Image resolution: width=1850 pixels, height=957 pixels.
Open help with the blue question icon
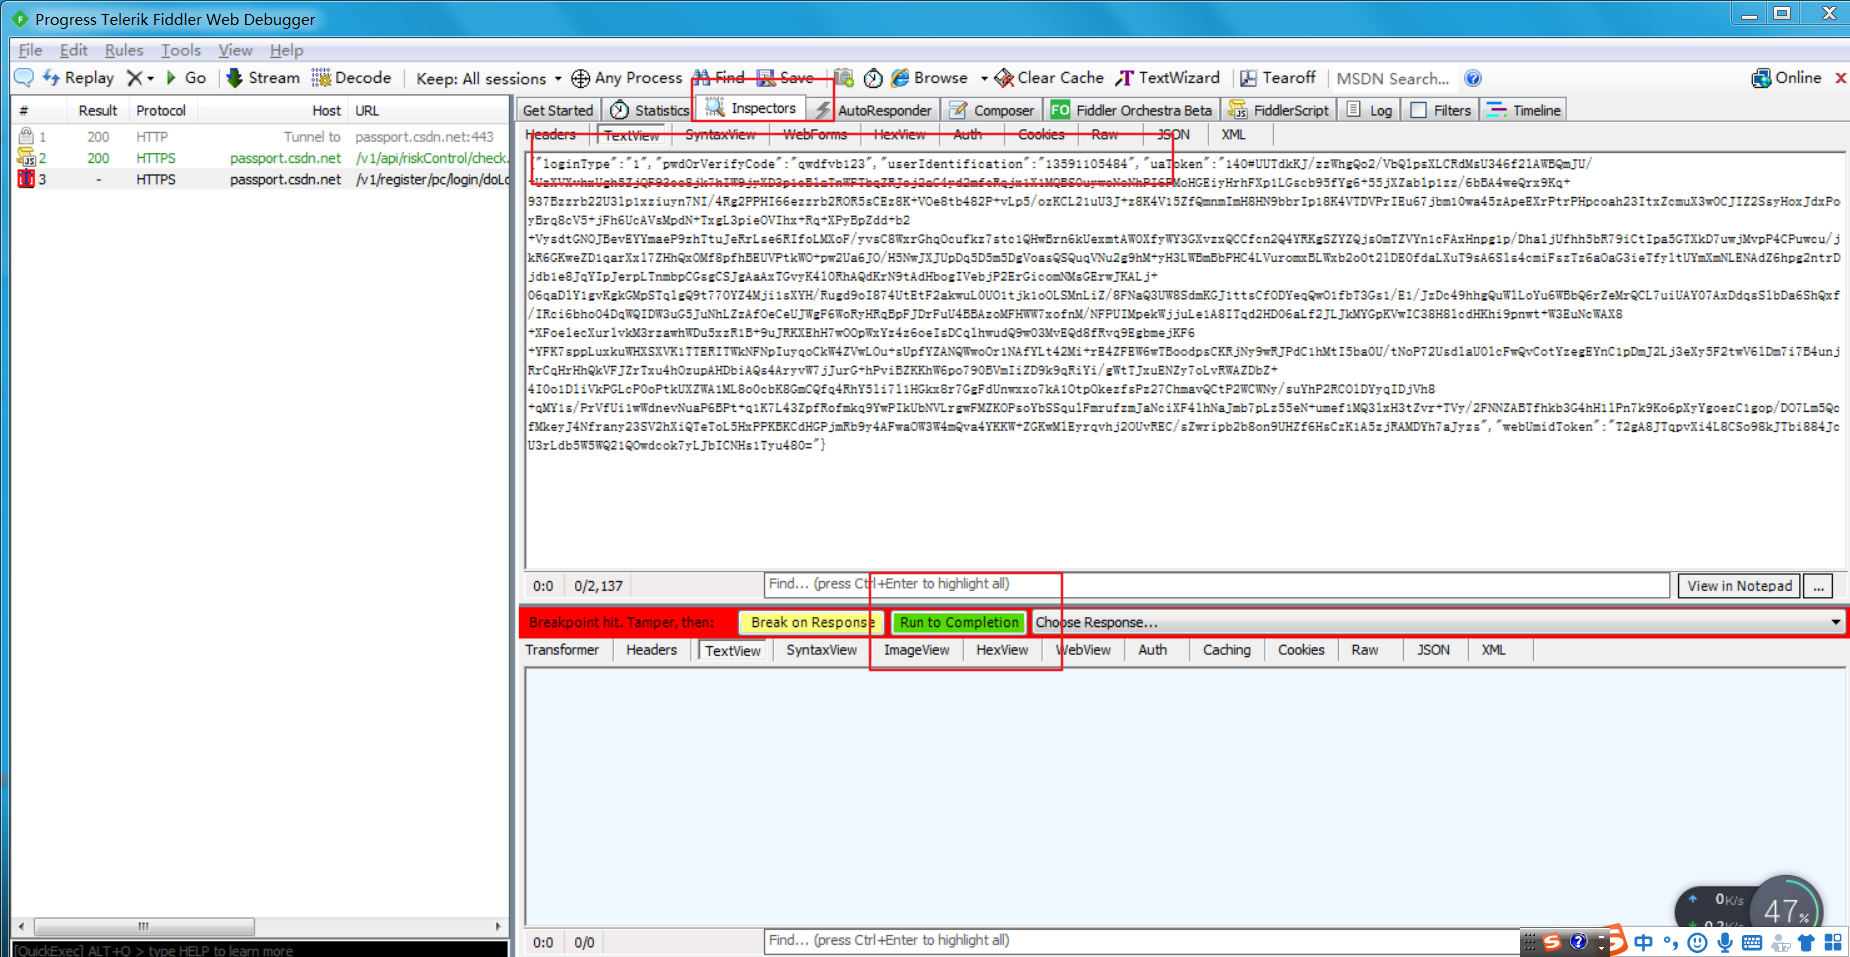[1473, 78]
